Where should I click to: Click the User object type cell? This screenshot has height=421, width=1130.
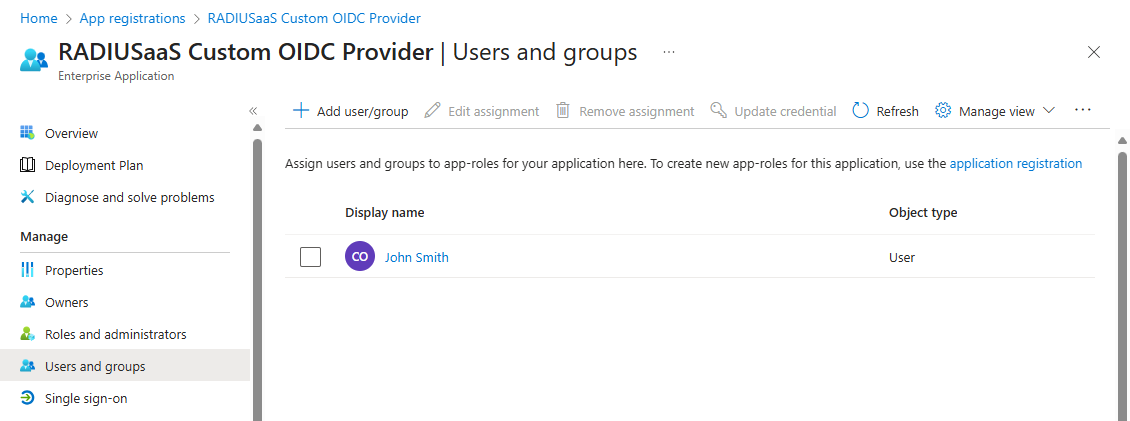click(902, 257)
